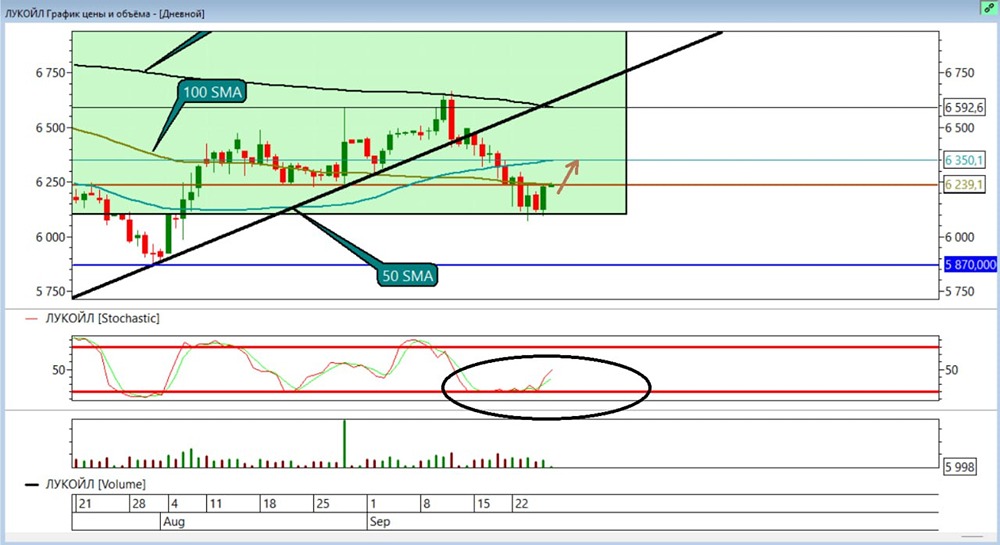Click date 11 on the time axis
The height and width of the screenshot is (545, 1000).
216,504
